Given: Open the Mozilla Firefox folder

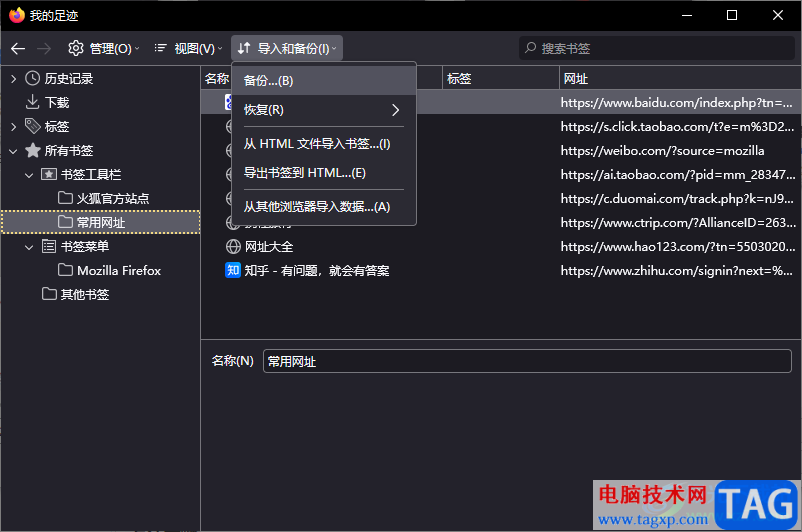Looking at the screenshot, I should pyautogui.click(x=119, y=271).
